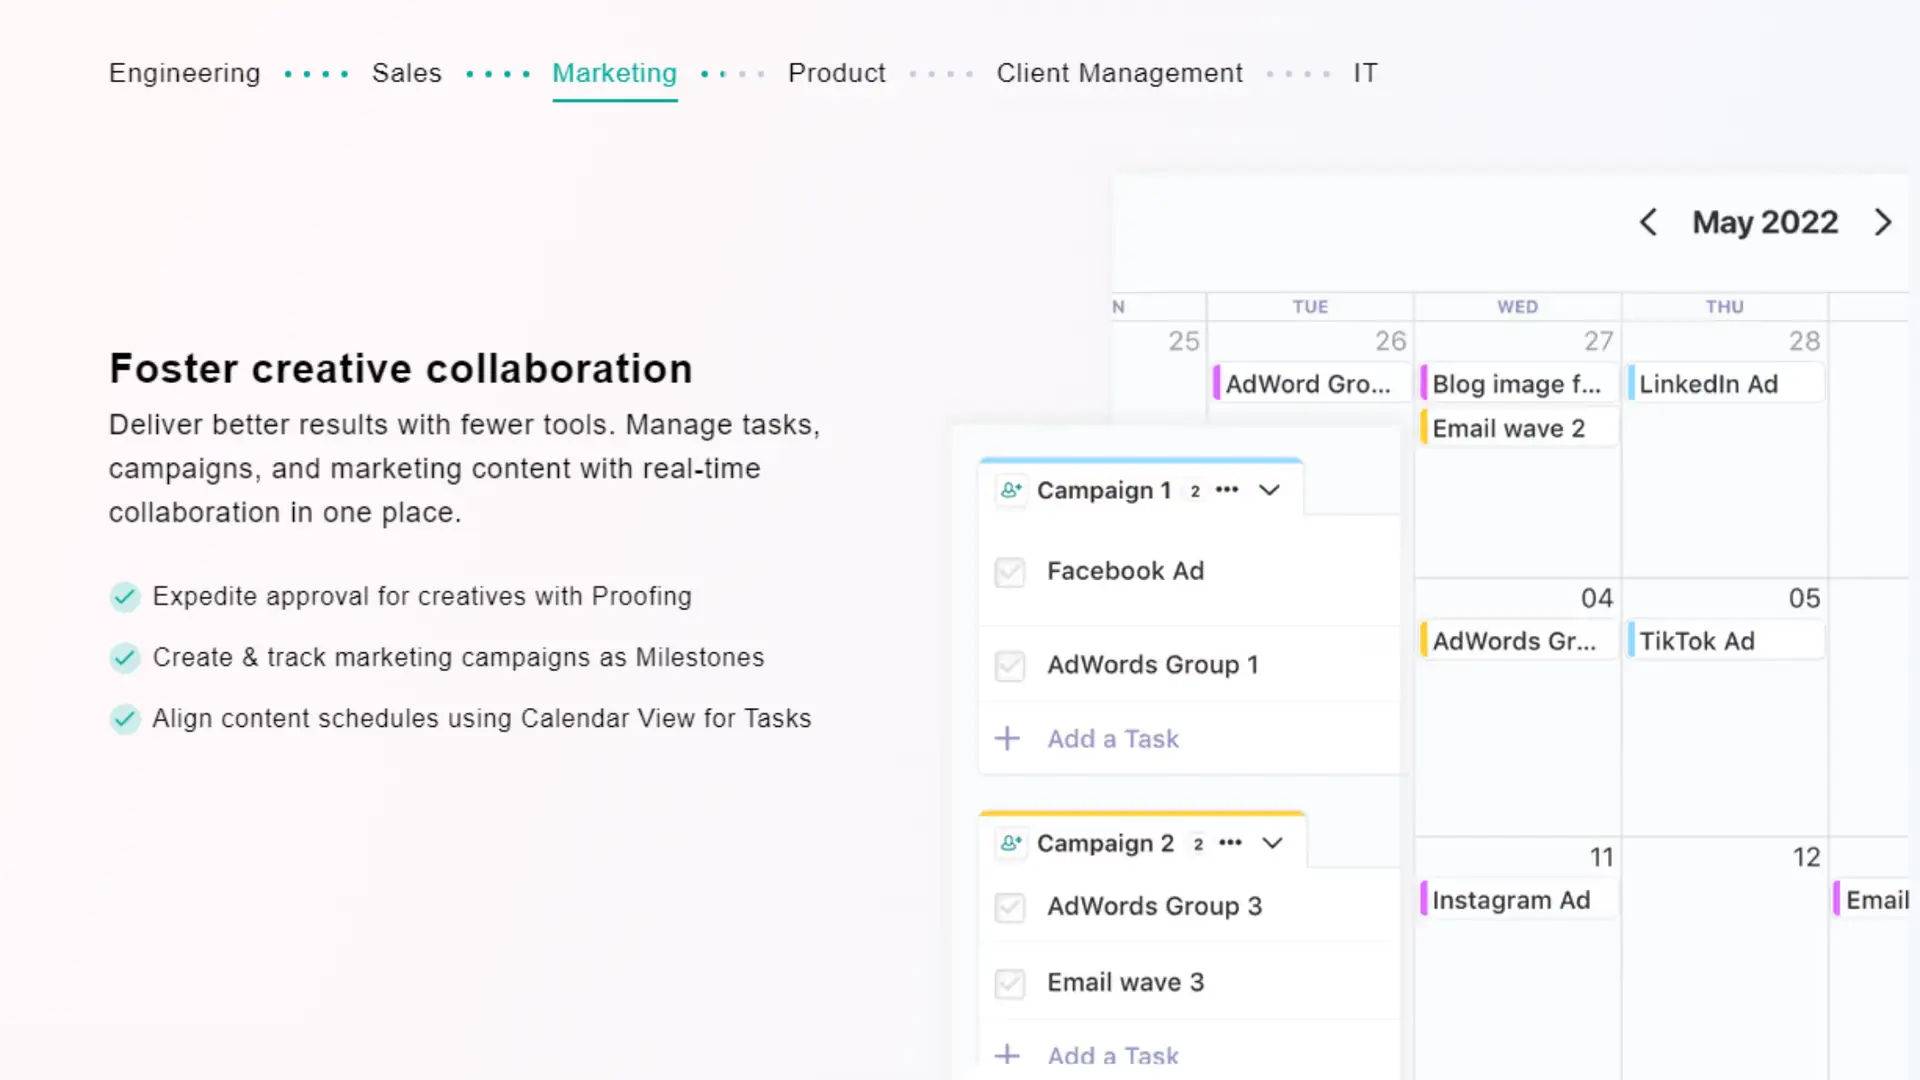Open the LinkedIn Ad calendar entry

click(x=1726, y=384)
